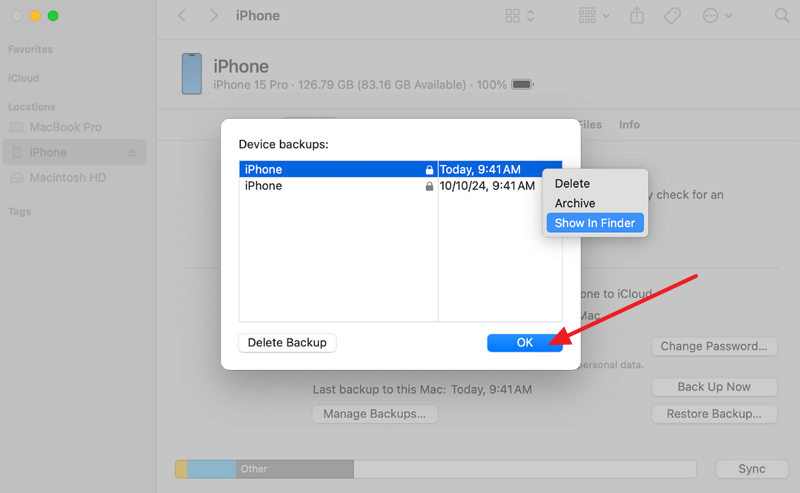Open the More actions ellipsis menu
This screenshot has width=800, height=493.
click(717, 16)
